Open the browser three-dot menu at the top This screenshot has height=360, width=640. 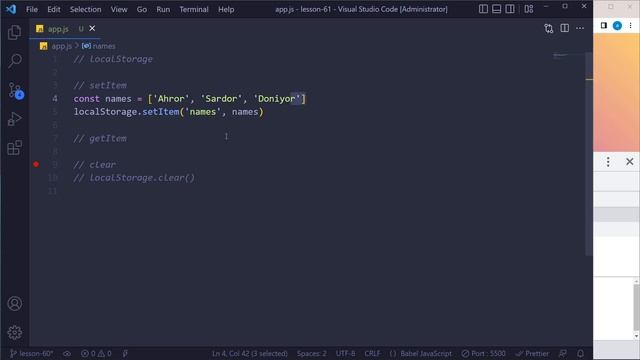(631, 25)
